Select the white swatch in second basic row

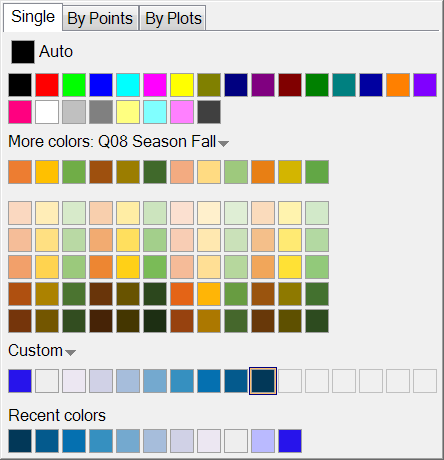[47, 112]
